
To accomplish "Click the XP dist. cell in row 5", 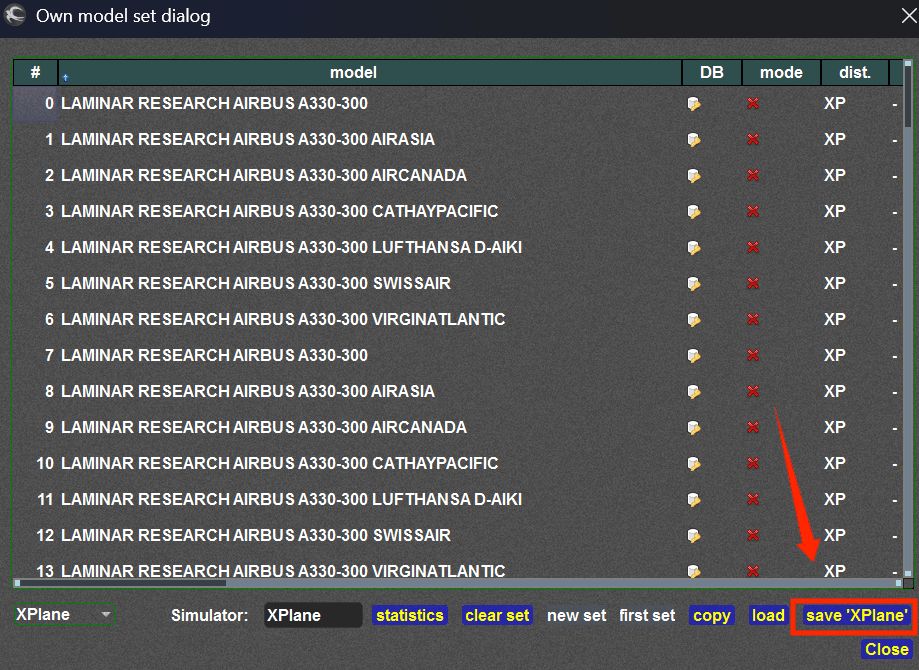I will [835, 284].
